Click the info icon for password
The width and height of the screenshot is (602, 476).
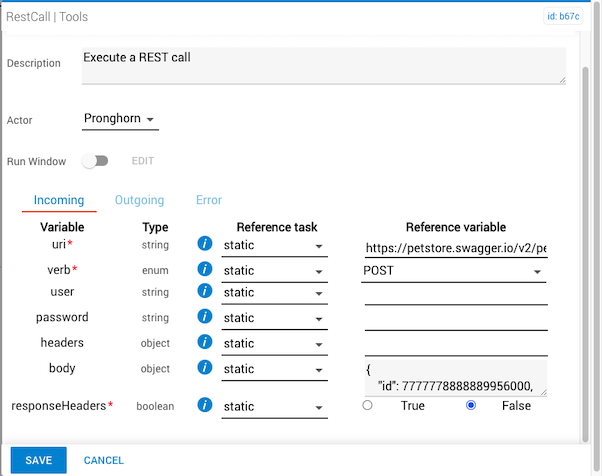tap(205, 317)
